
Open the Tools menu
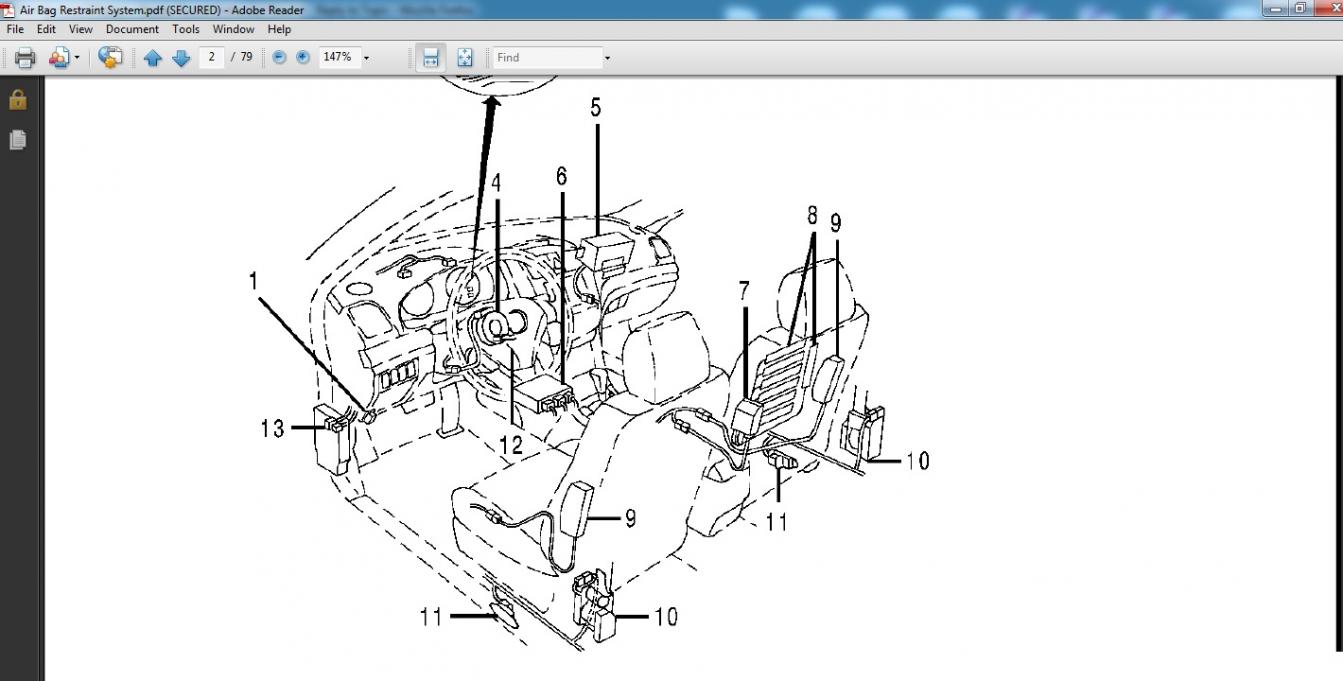coord(186,29)
